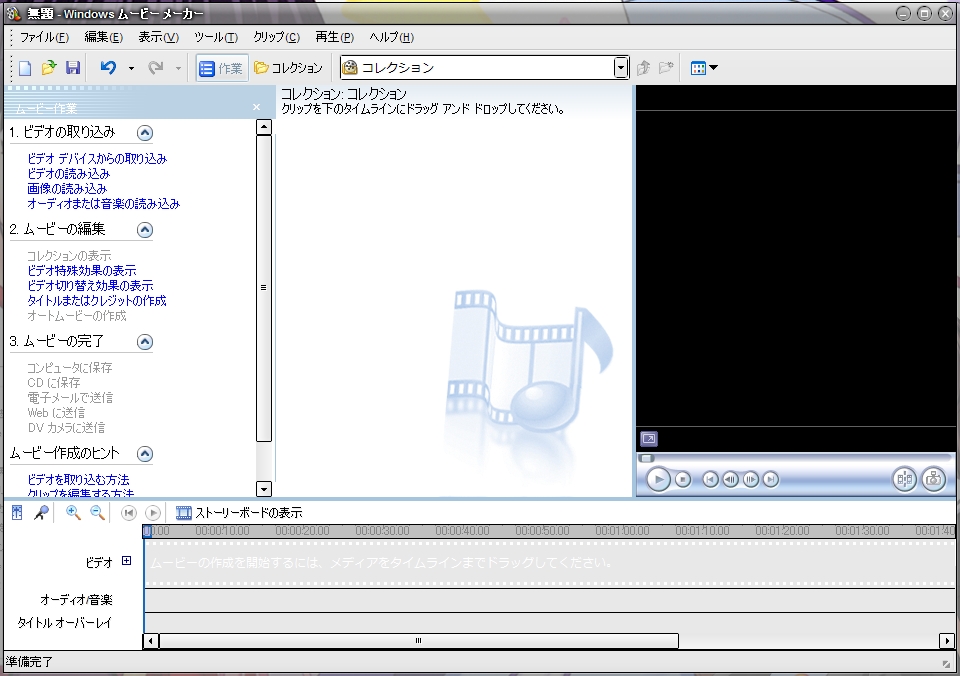Click the new collection folder icon
The width and height of the screenshot is (960, 676).
[x=666, y=67]
